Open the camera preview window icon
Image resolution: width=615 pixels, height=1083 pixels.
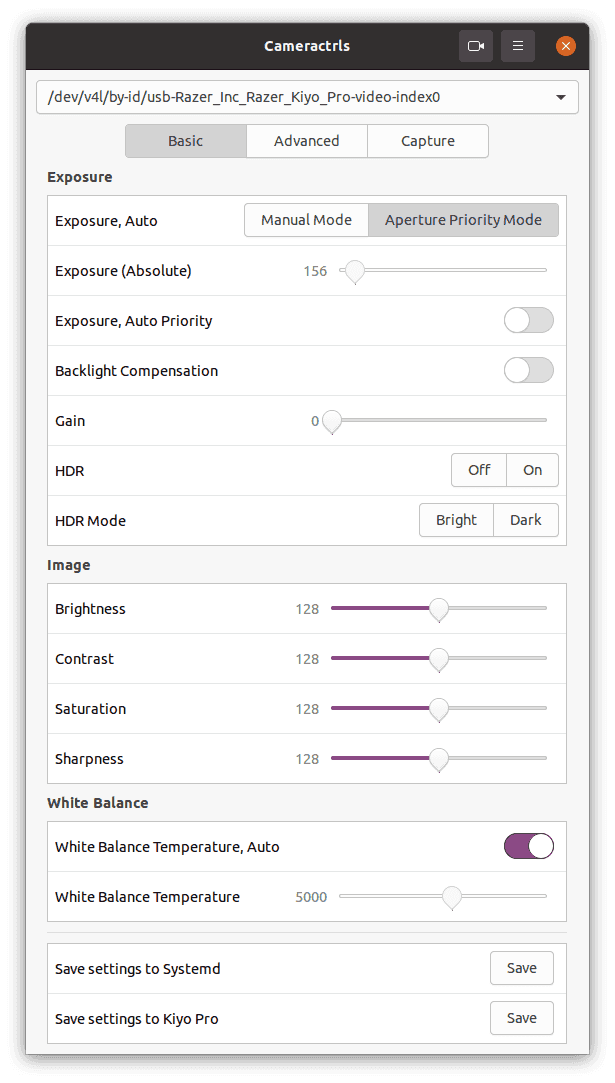(477, 46)
